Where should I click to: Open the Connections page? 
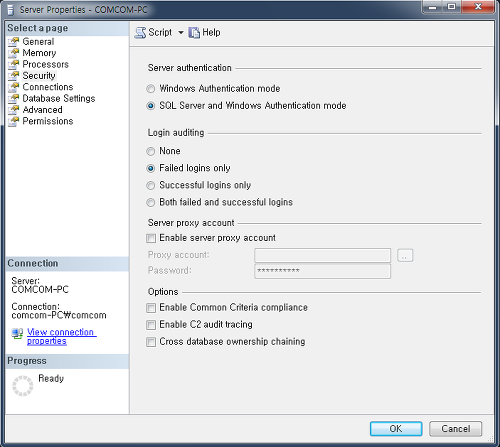(48, 87)
